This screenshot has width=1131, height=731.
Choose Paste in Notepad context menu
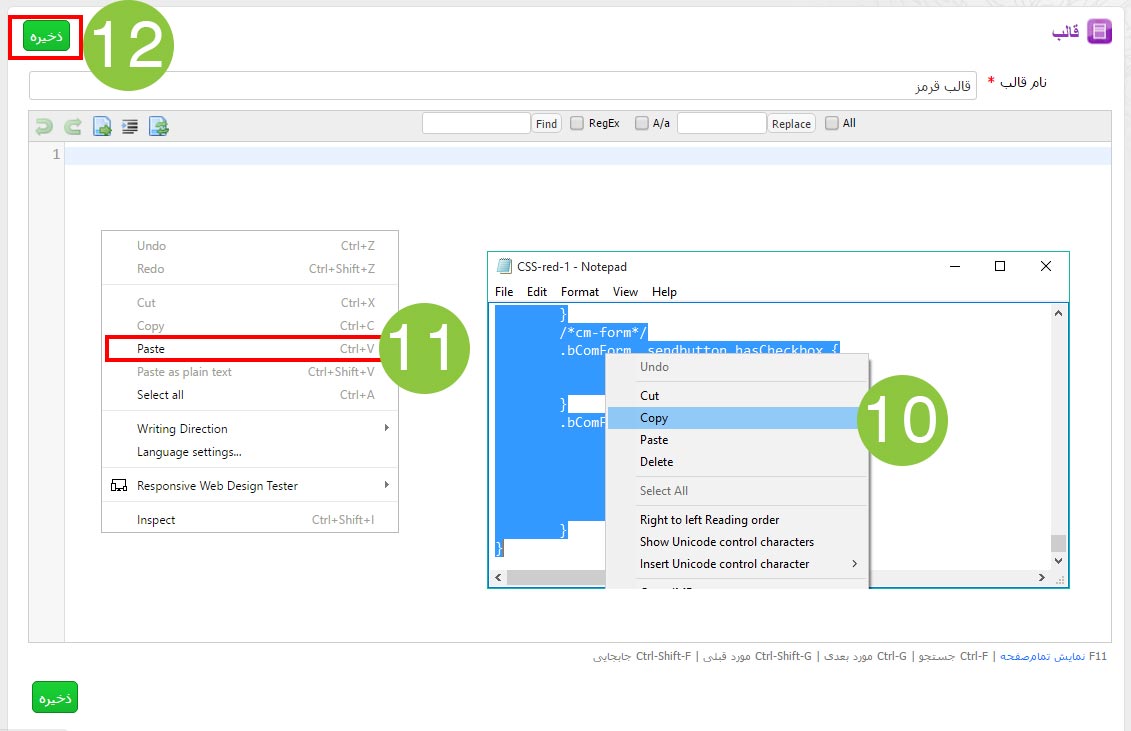[737, 439]
